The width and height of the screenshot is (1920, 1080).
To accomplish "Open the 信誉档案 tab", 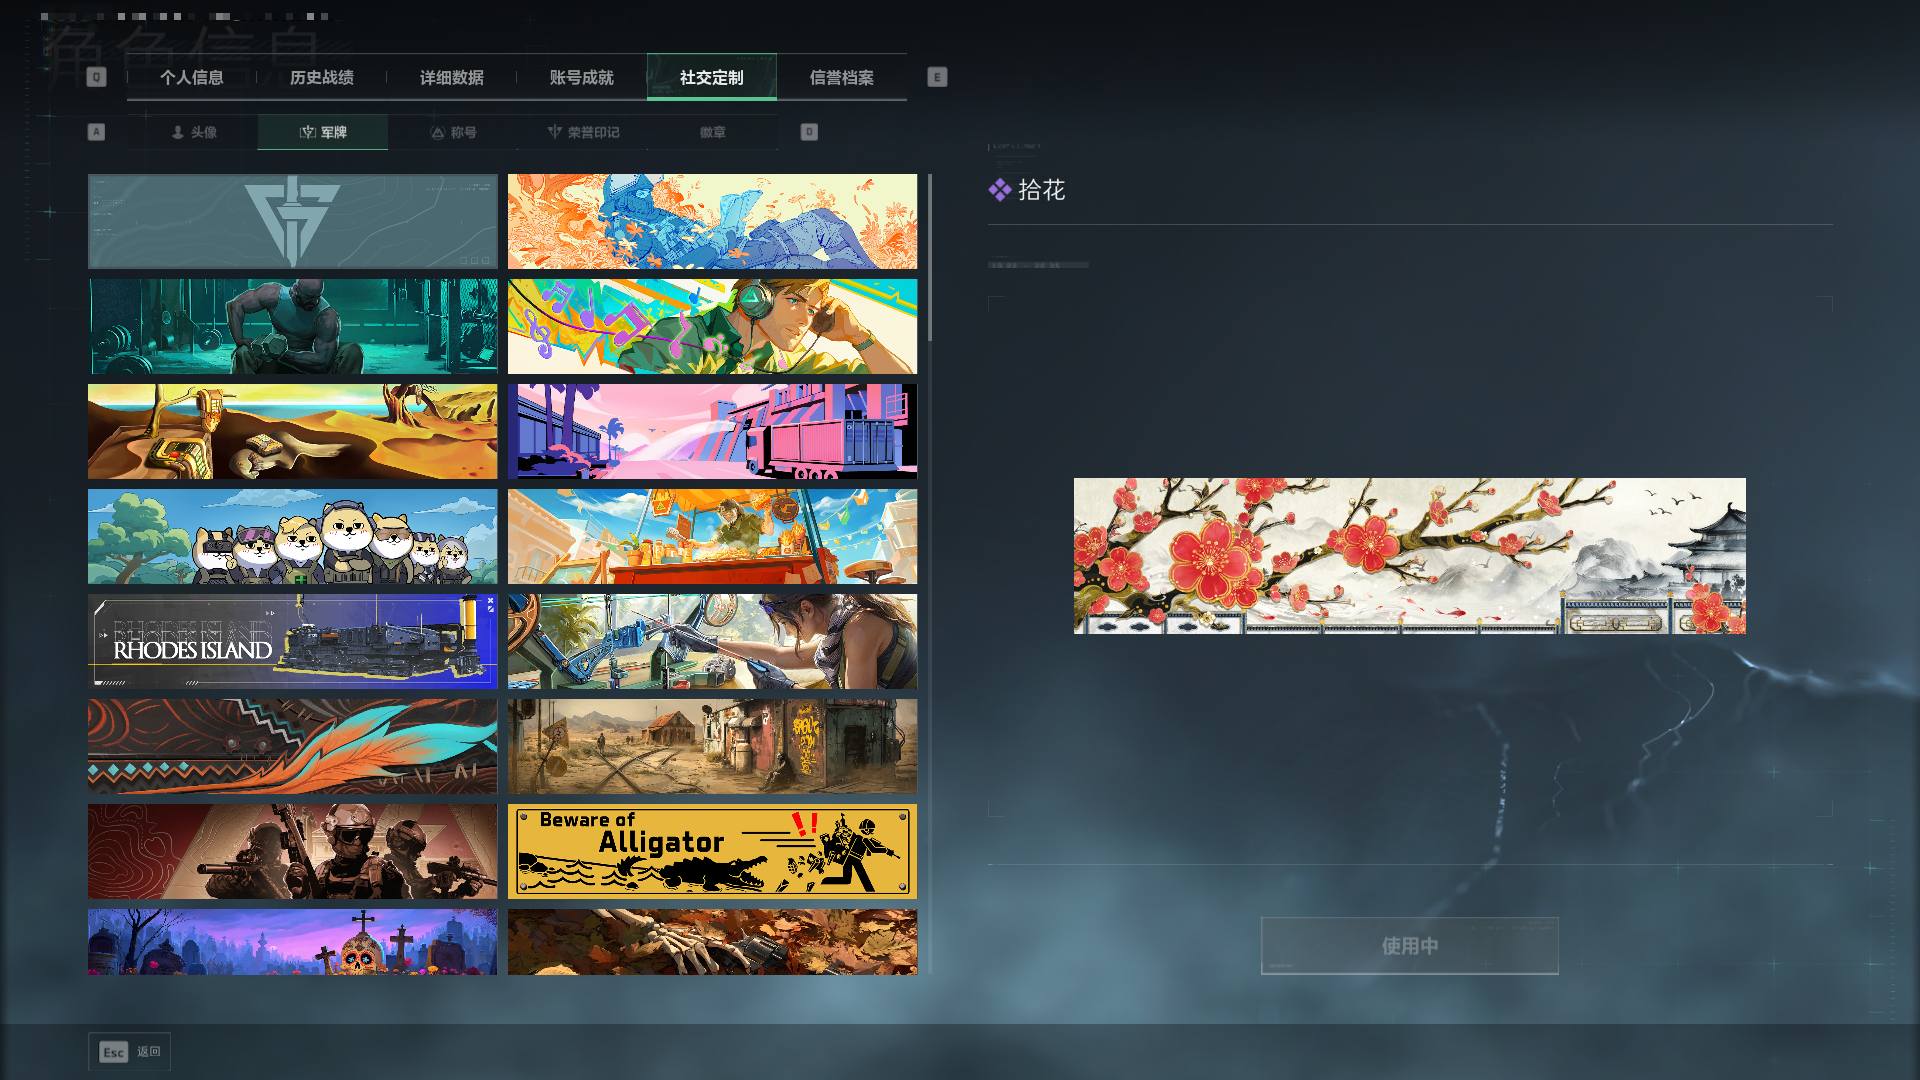I will (x=841, y=77).
